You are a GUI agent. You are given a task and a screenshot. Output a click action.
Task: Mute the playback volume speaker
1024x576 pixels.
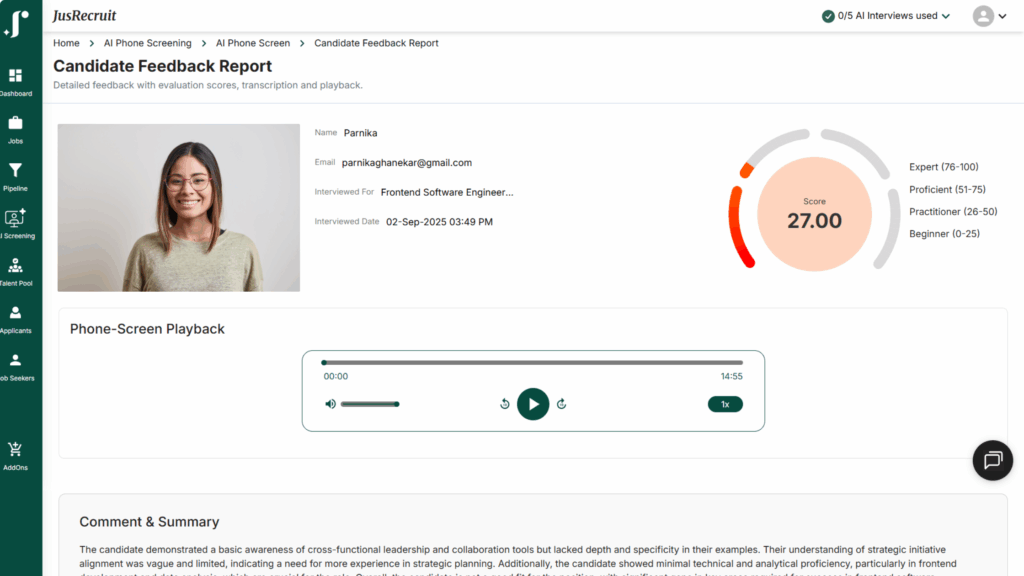click(330, 404)
